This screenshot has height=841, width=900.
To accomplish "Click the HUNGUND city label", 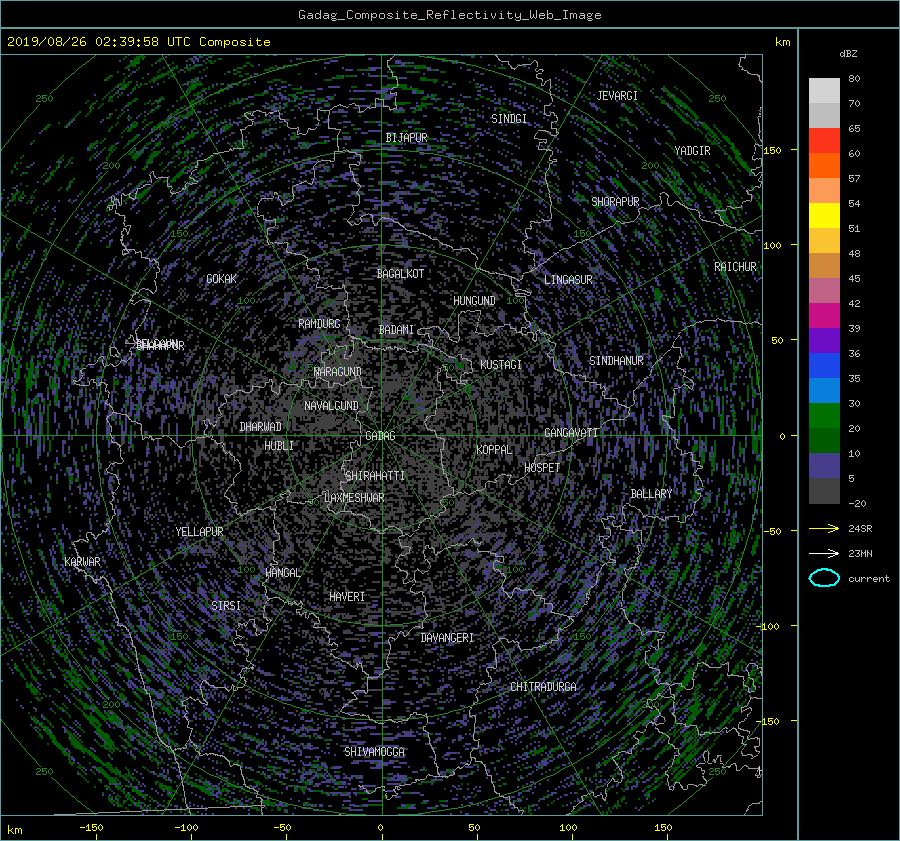I will (474, 301).
